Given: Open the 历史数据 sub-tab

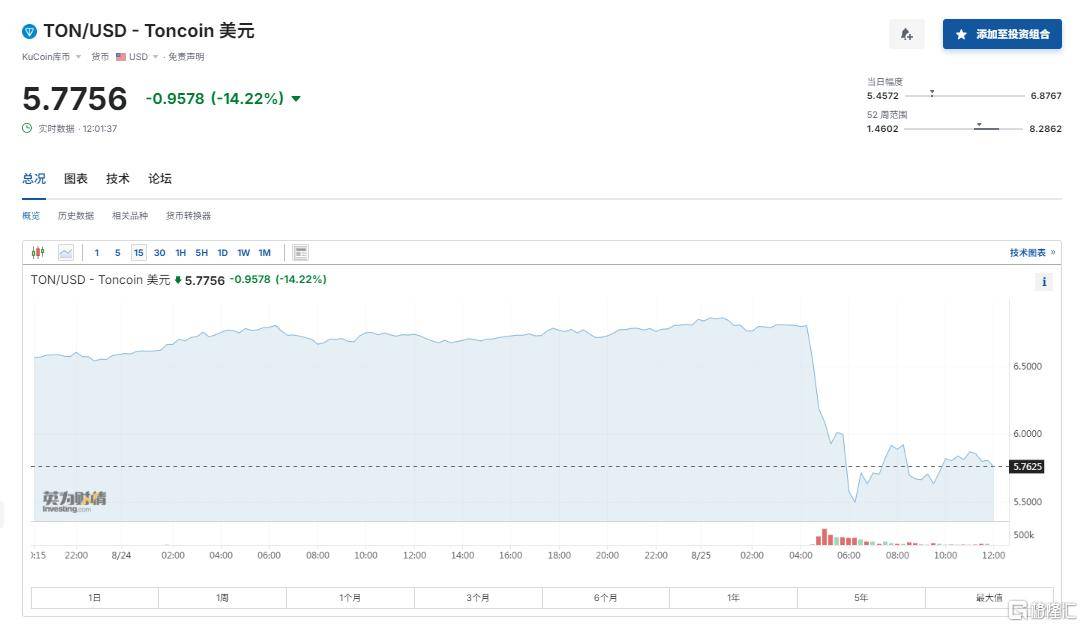Looking at the screenshot, I should click(x=76, y=216).
